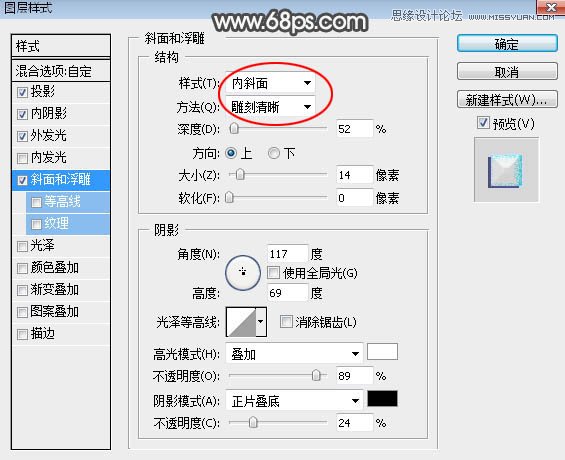The height and width of the screenshot is (460, 565).
Task: Select the 外发光 style entry
Action: [x=49, y=135]
